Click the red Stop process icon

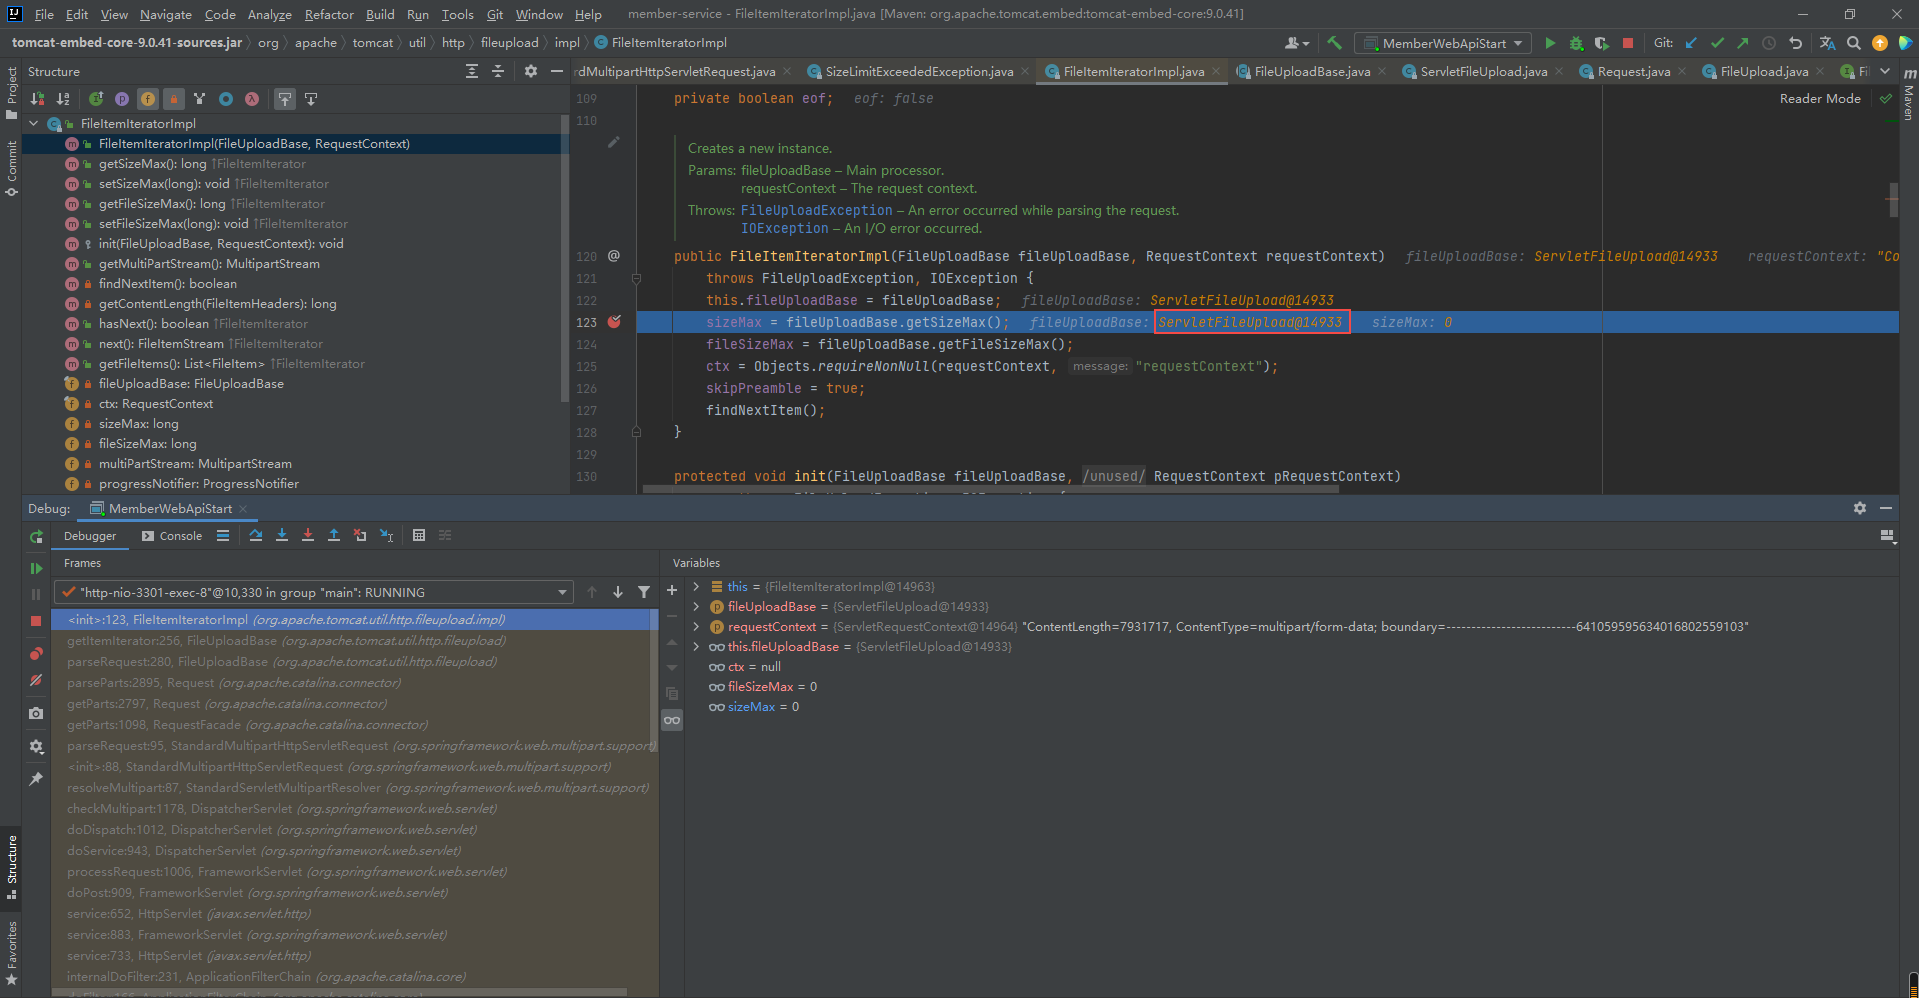1627,44
